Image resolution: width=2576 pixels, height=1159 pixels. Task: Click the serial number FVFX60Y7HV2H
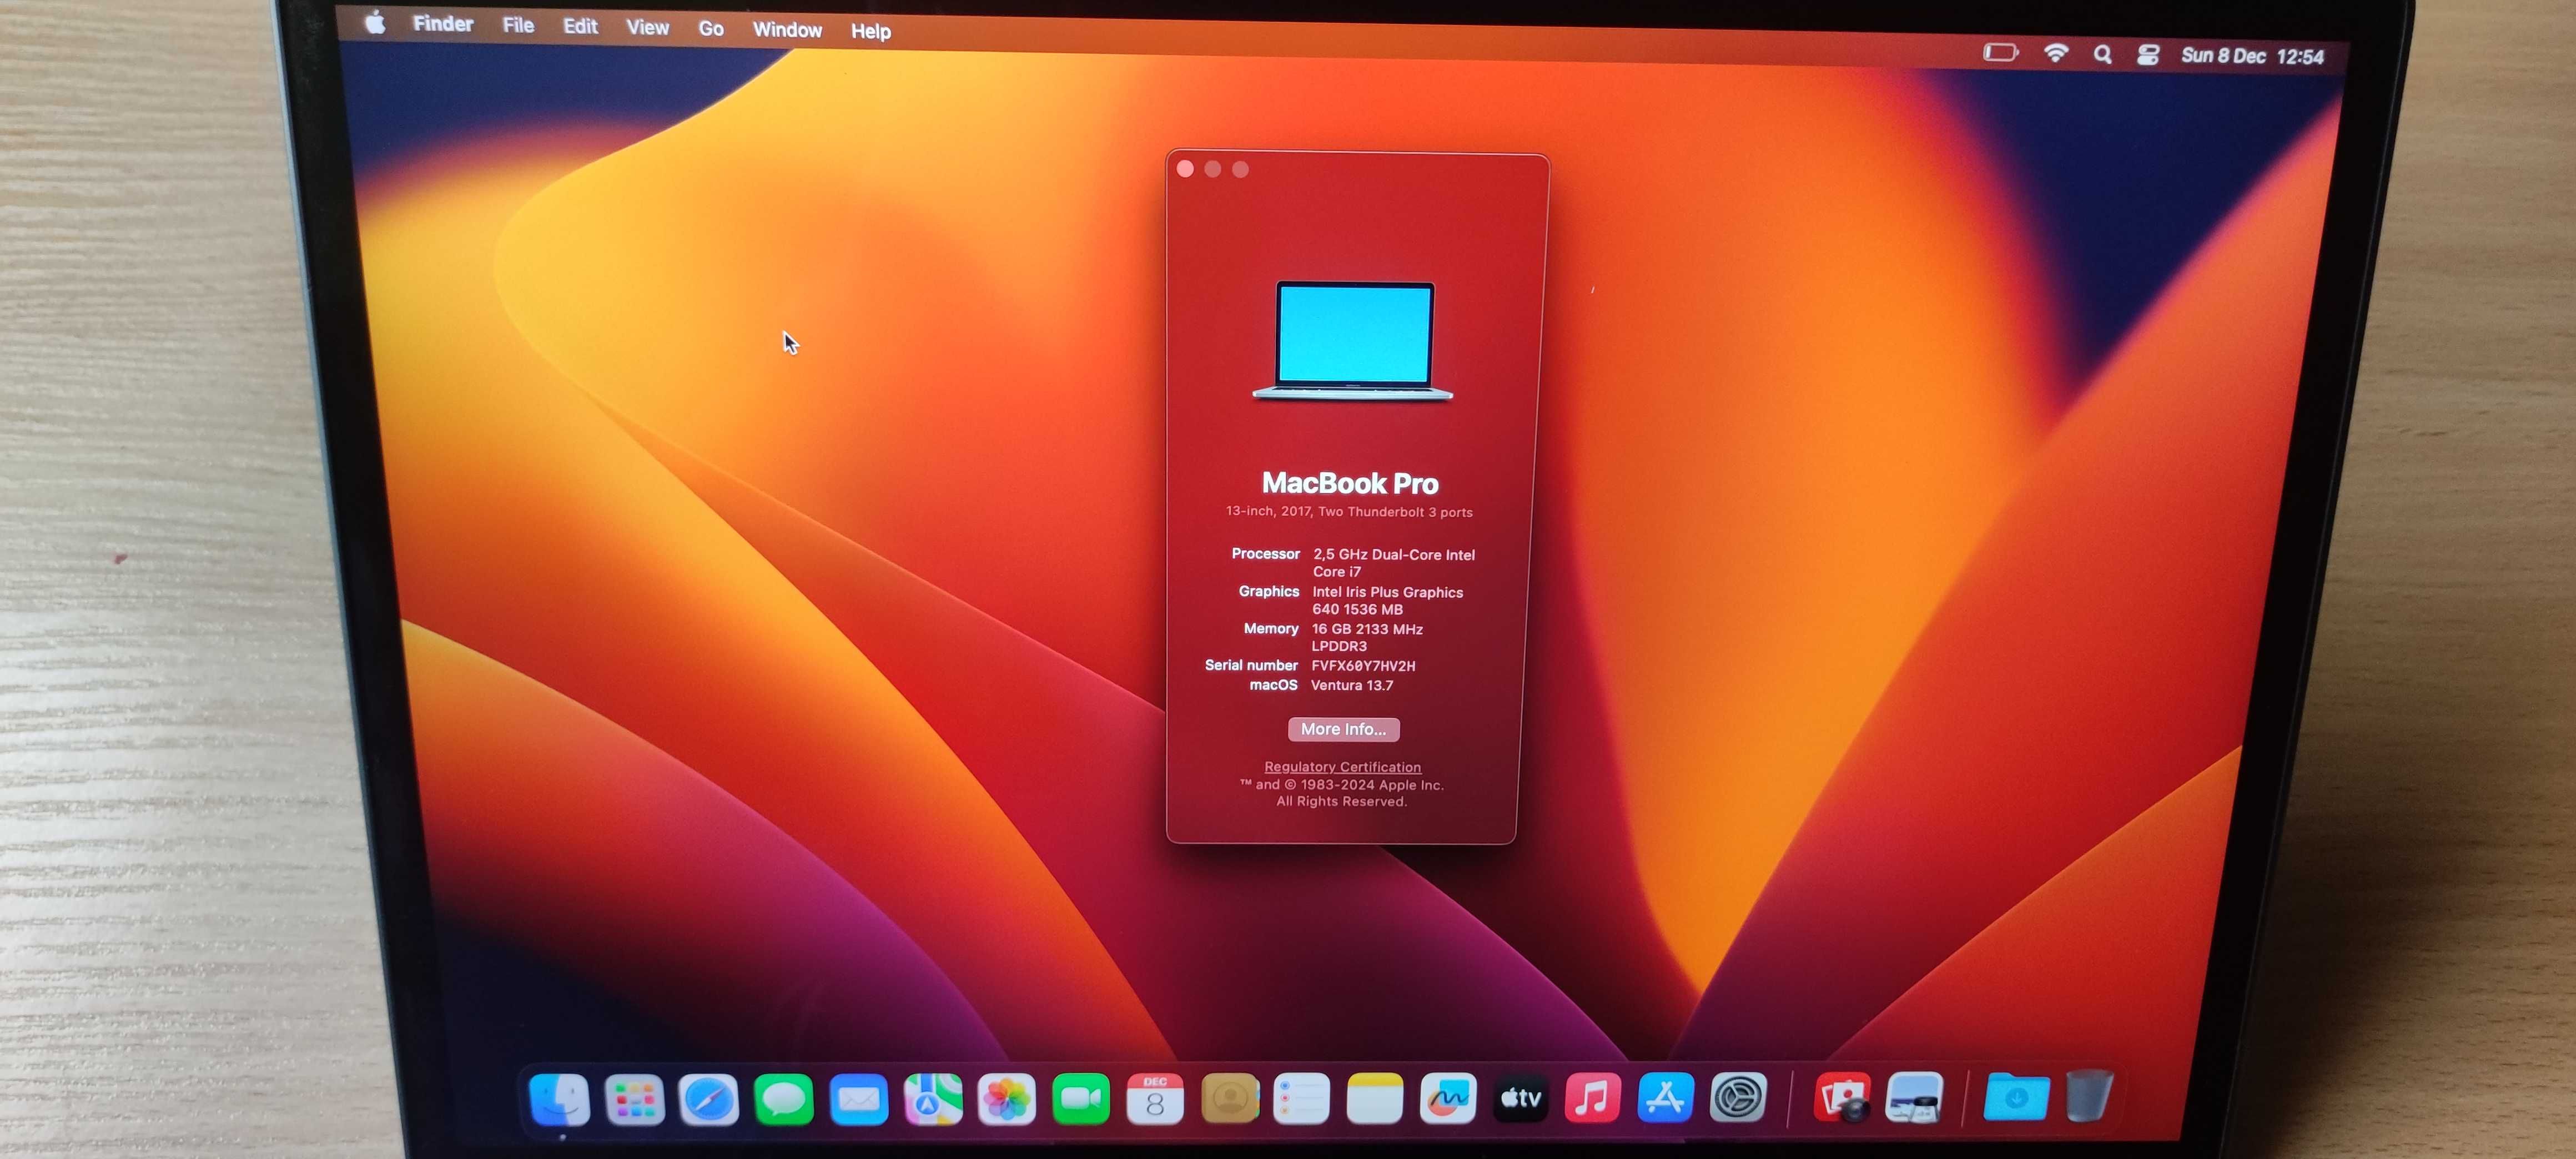(x=1363, y=666)
